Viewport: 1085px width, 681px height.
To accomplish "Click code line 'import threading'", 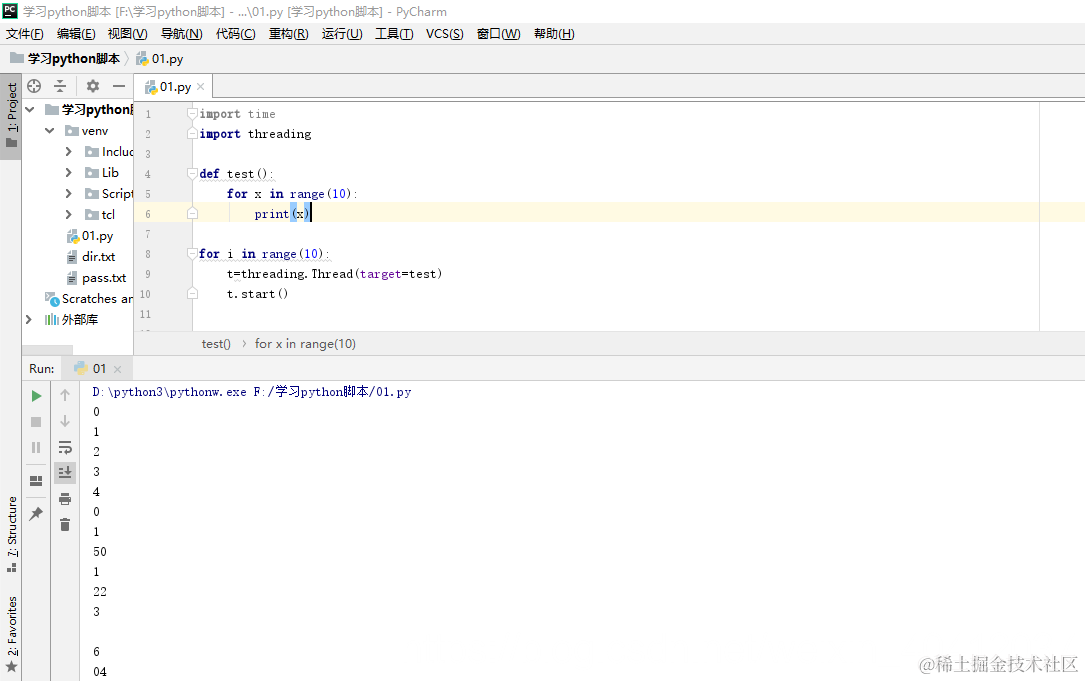I will pos(255,134).
